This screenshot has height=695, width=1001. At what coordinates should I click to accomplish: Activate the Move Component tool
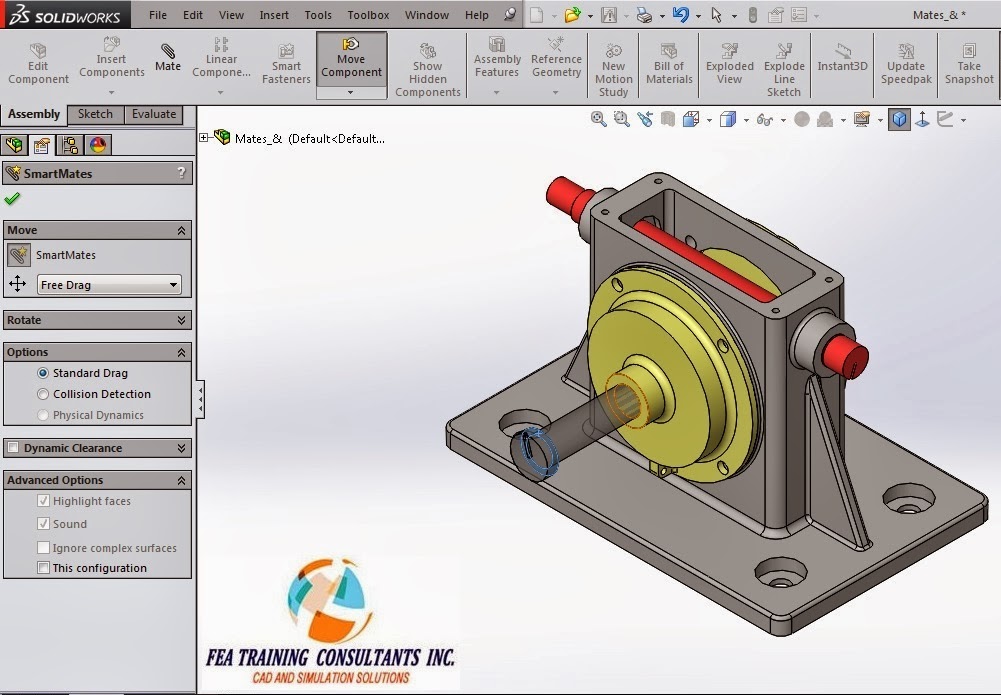point(351,58)
